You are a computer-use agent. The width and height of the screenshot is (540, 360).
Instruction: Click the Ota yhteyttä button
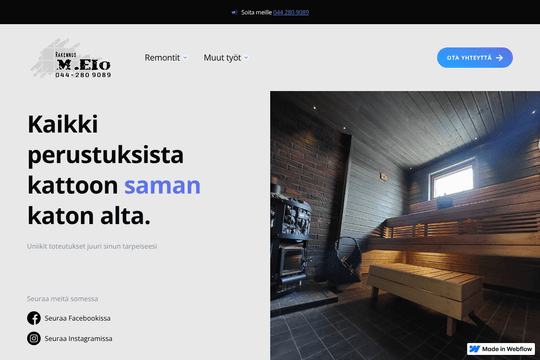[475, 58]
